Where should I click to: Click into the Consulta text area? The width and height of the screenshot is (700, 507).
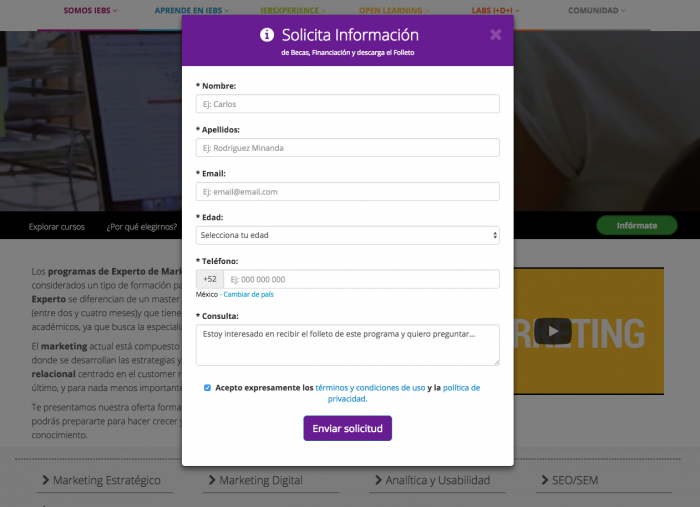347,345
